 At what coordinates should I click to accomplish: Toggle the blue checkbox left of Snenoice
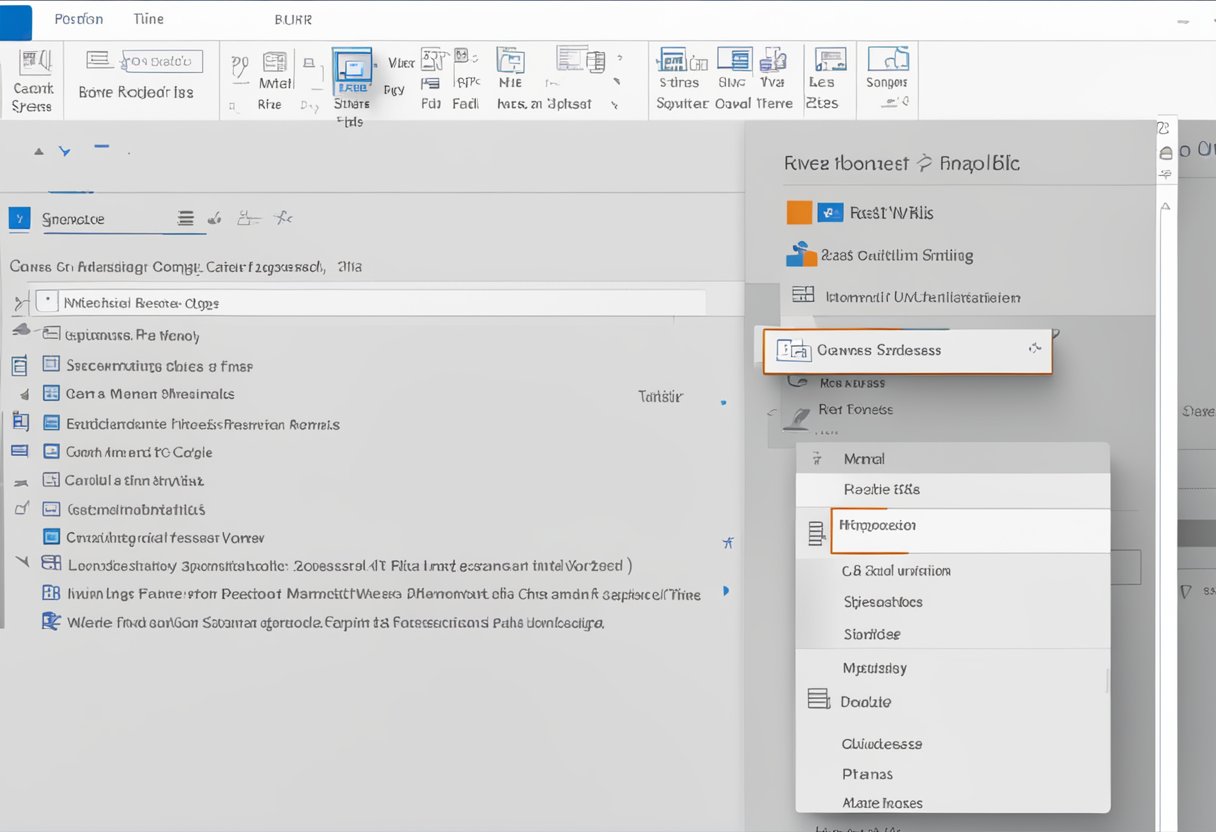click(x=19, y=219)
